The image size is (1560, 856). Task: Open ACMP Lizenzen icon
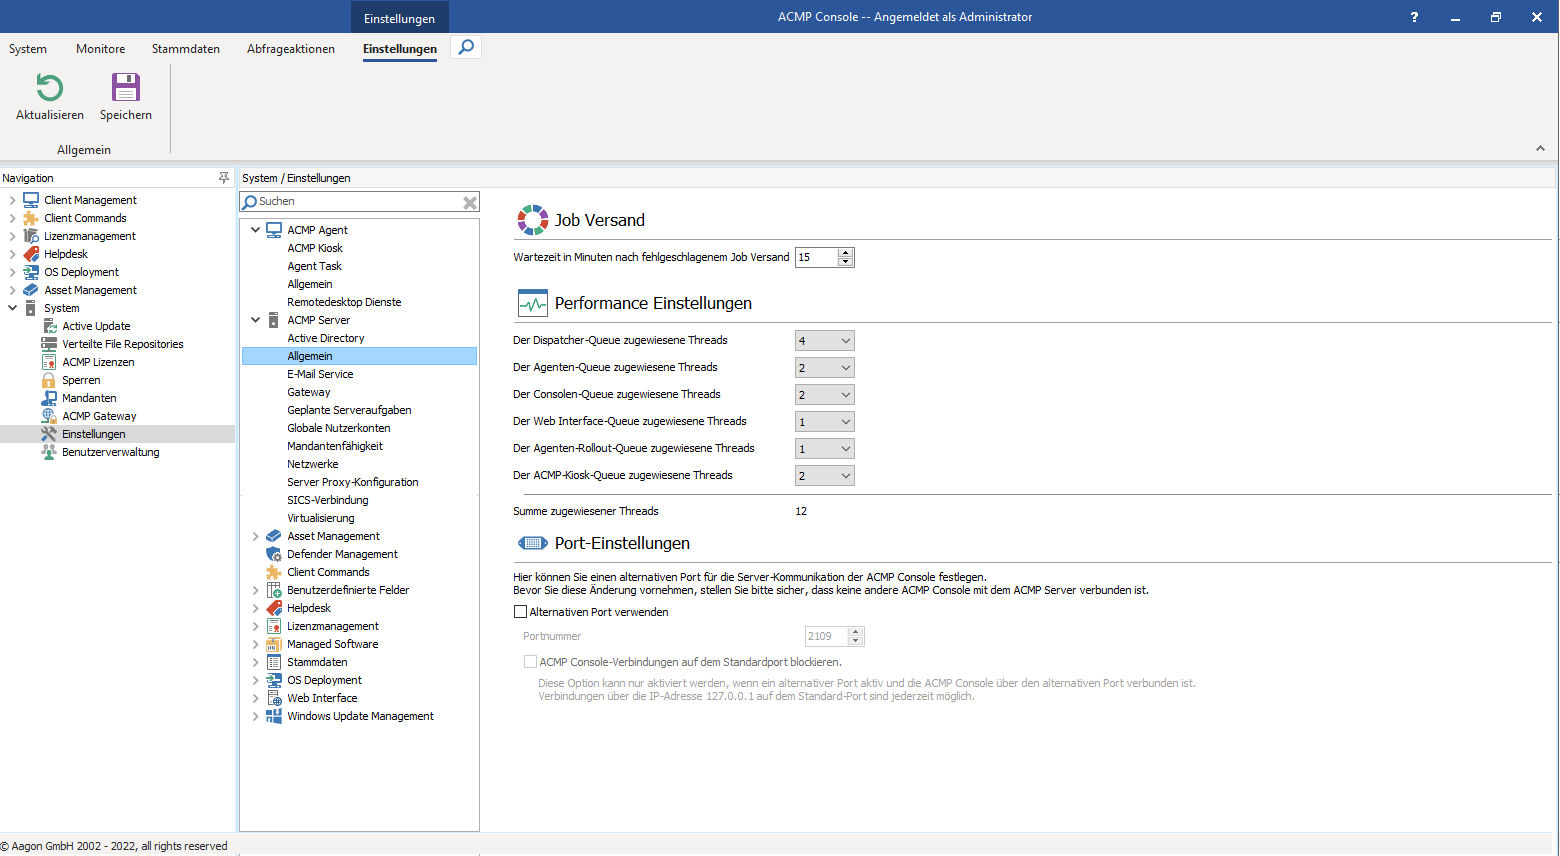pos(49,362)
